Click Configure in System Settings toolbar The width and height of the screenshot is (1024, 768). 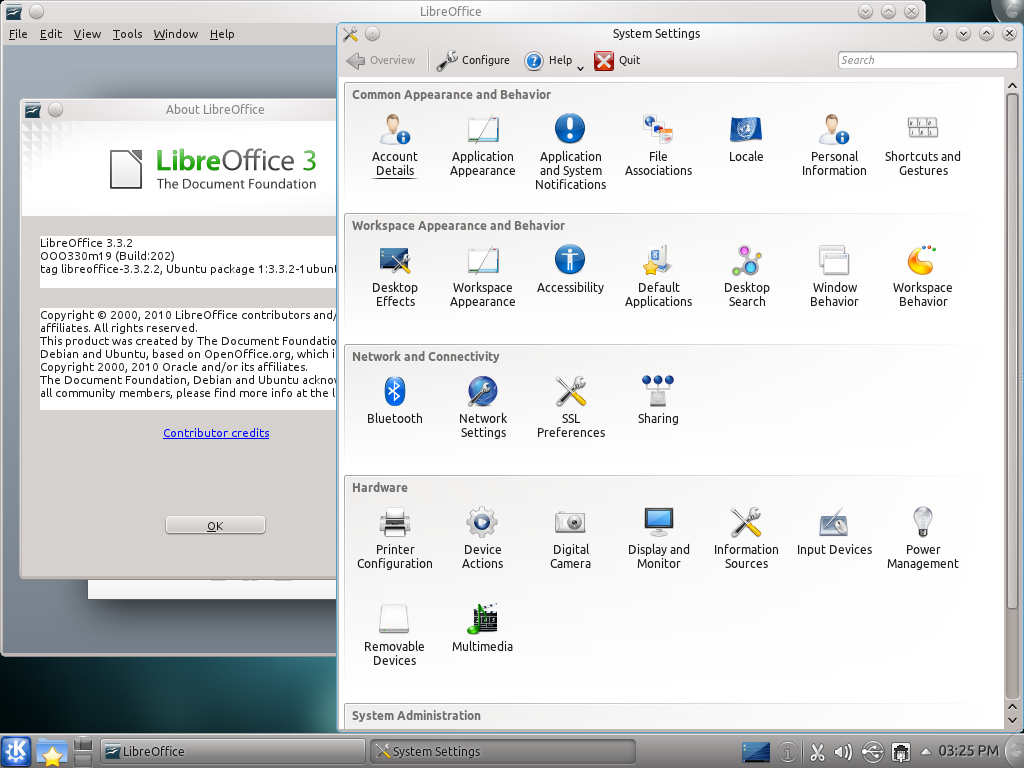point(473,60)
